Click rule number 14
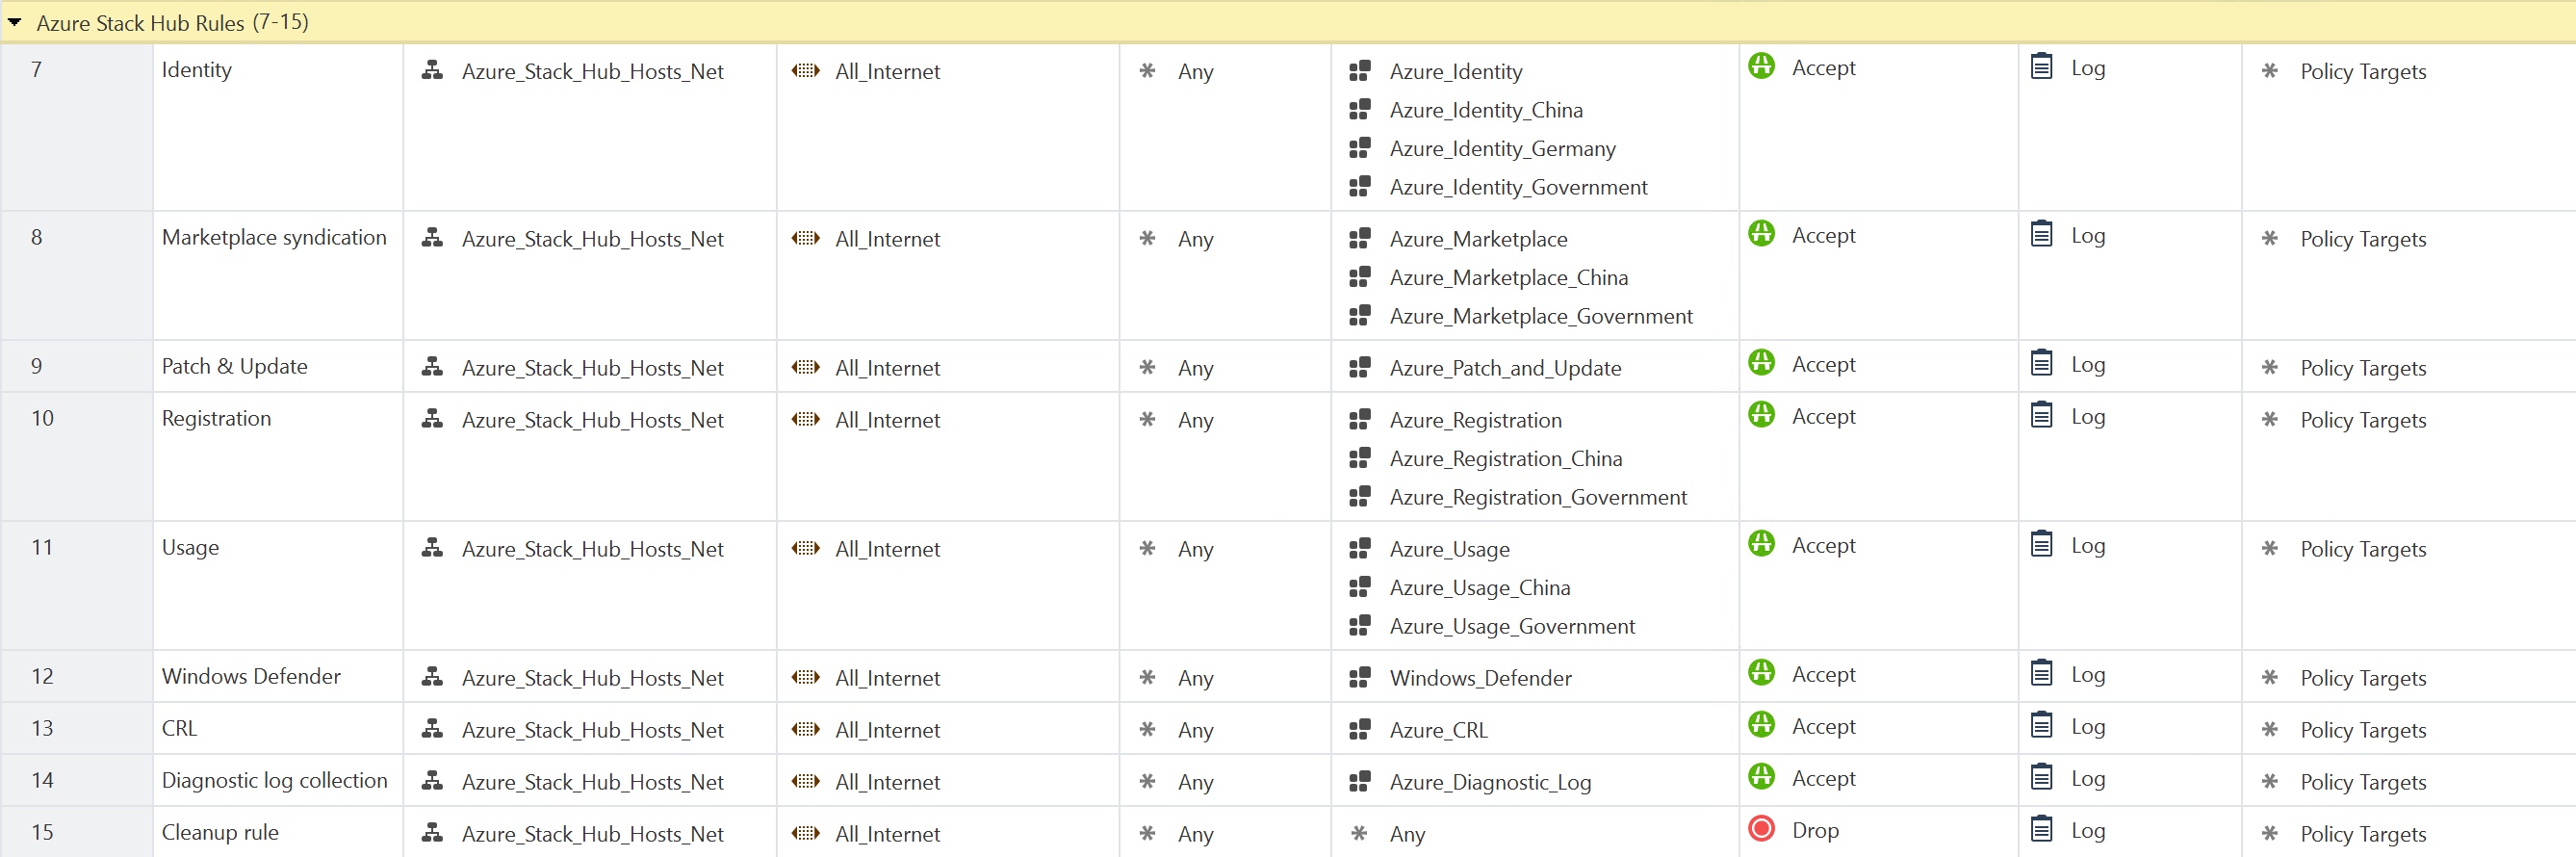 click(42, 781)
